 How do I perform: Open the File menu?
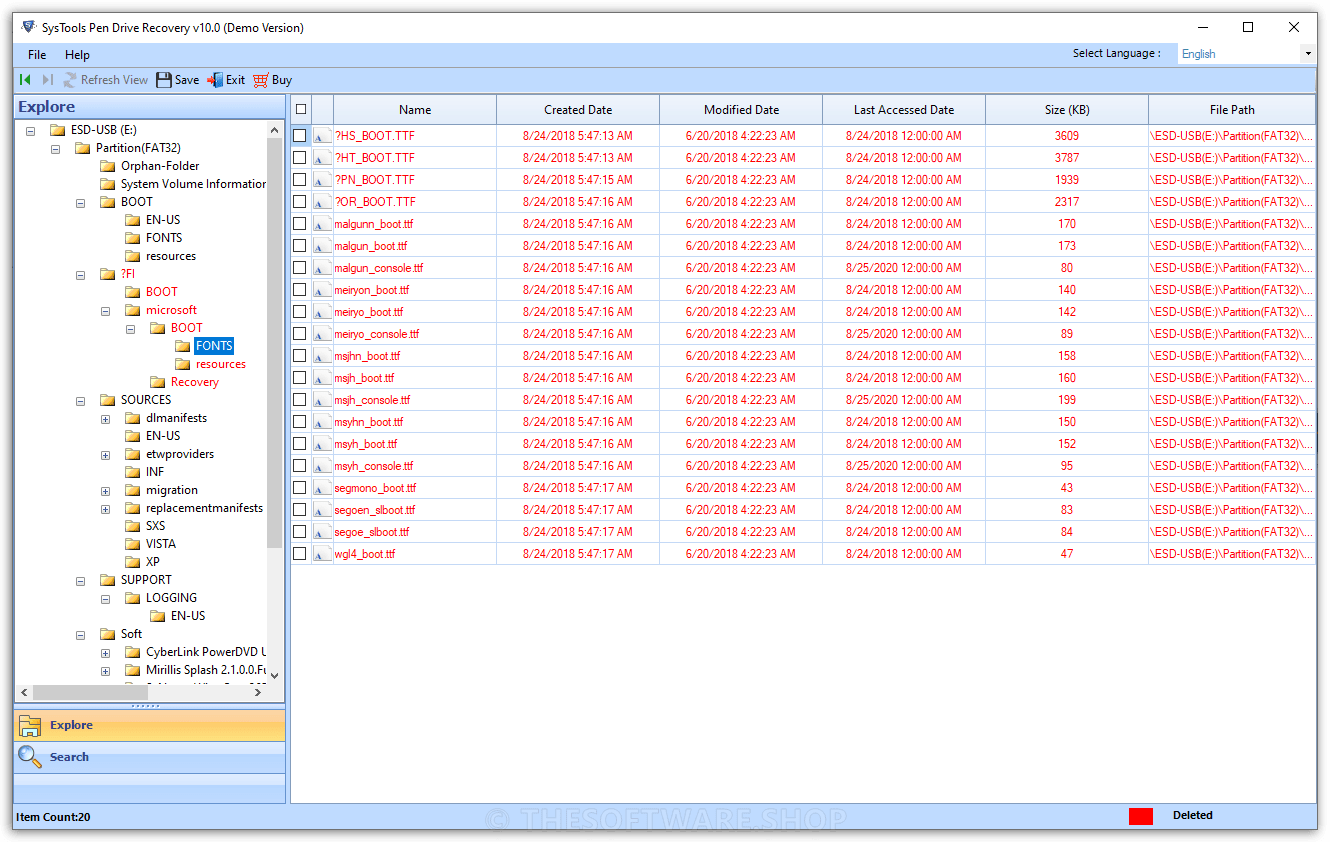[x=37, y=55]
